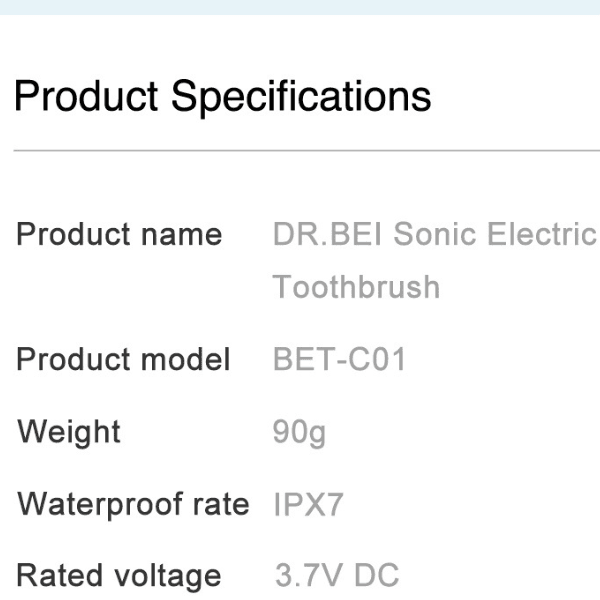This screenshot has height=600, width=600.
Task: Select the Rated voltage label
Action: click(x=119, y=576)
